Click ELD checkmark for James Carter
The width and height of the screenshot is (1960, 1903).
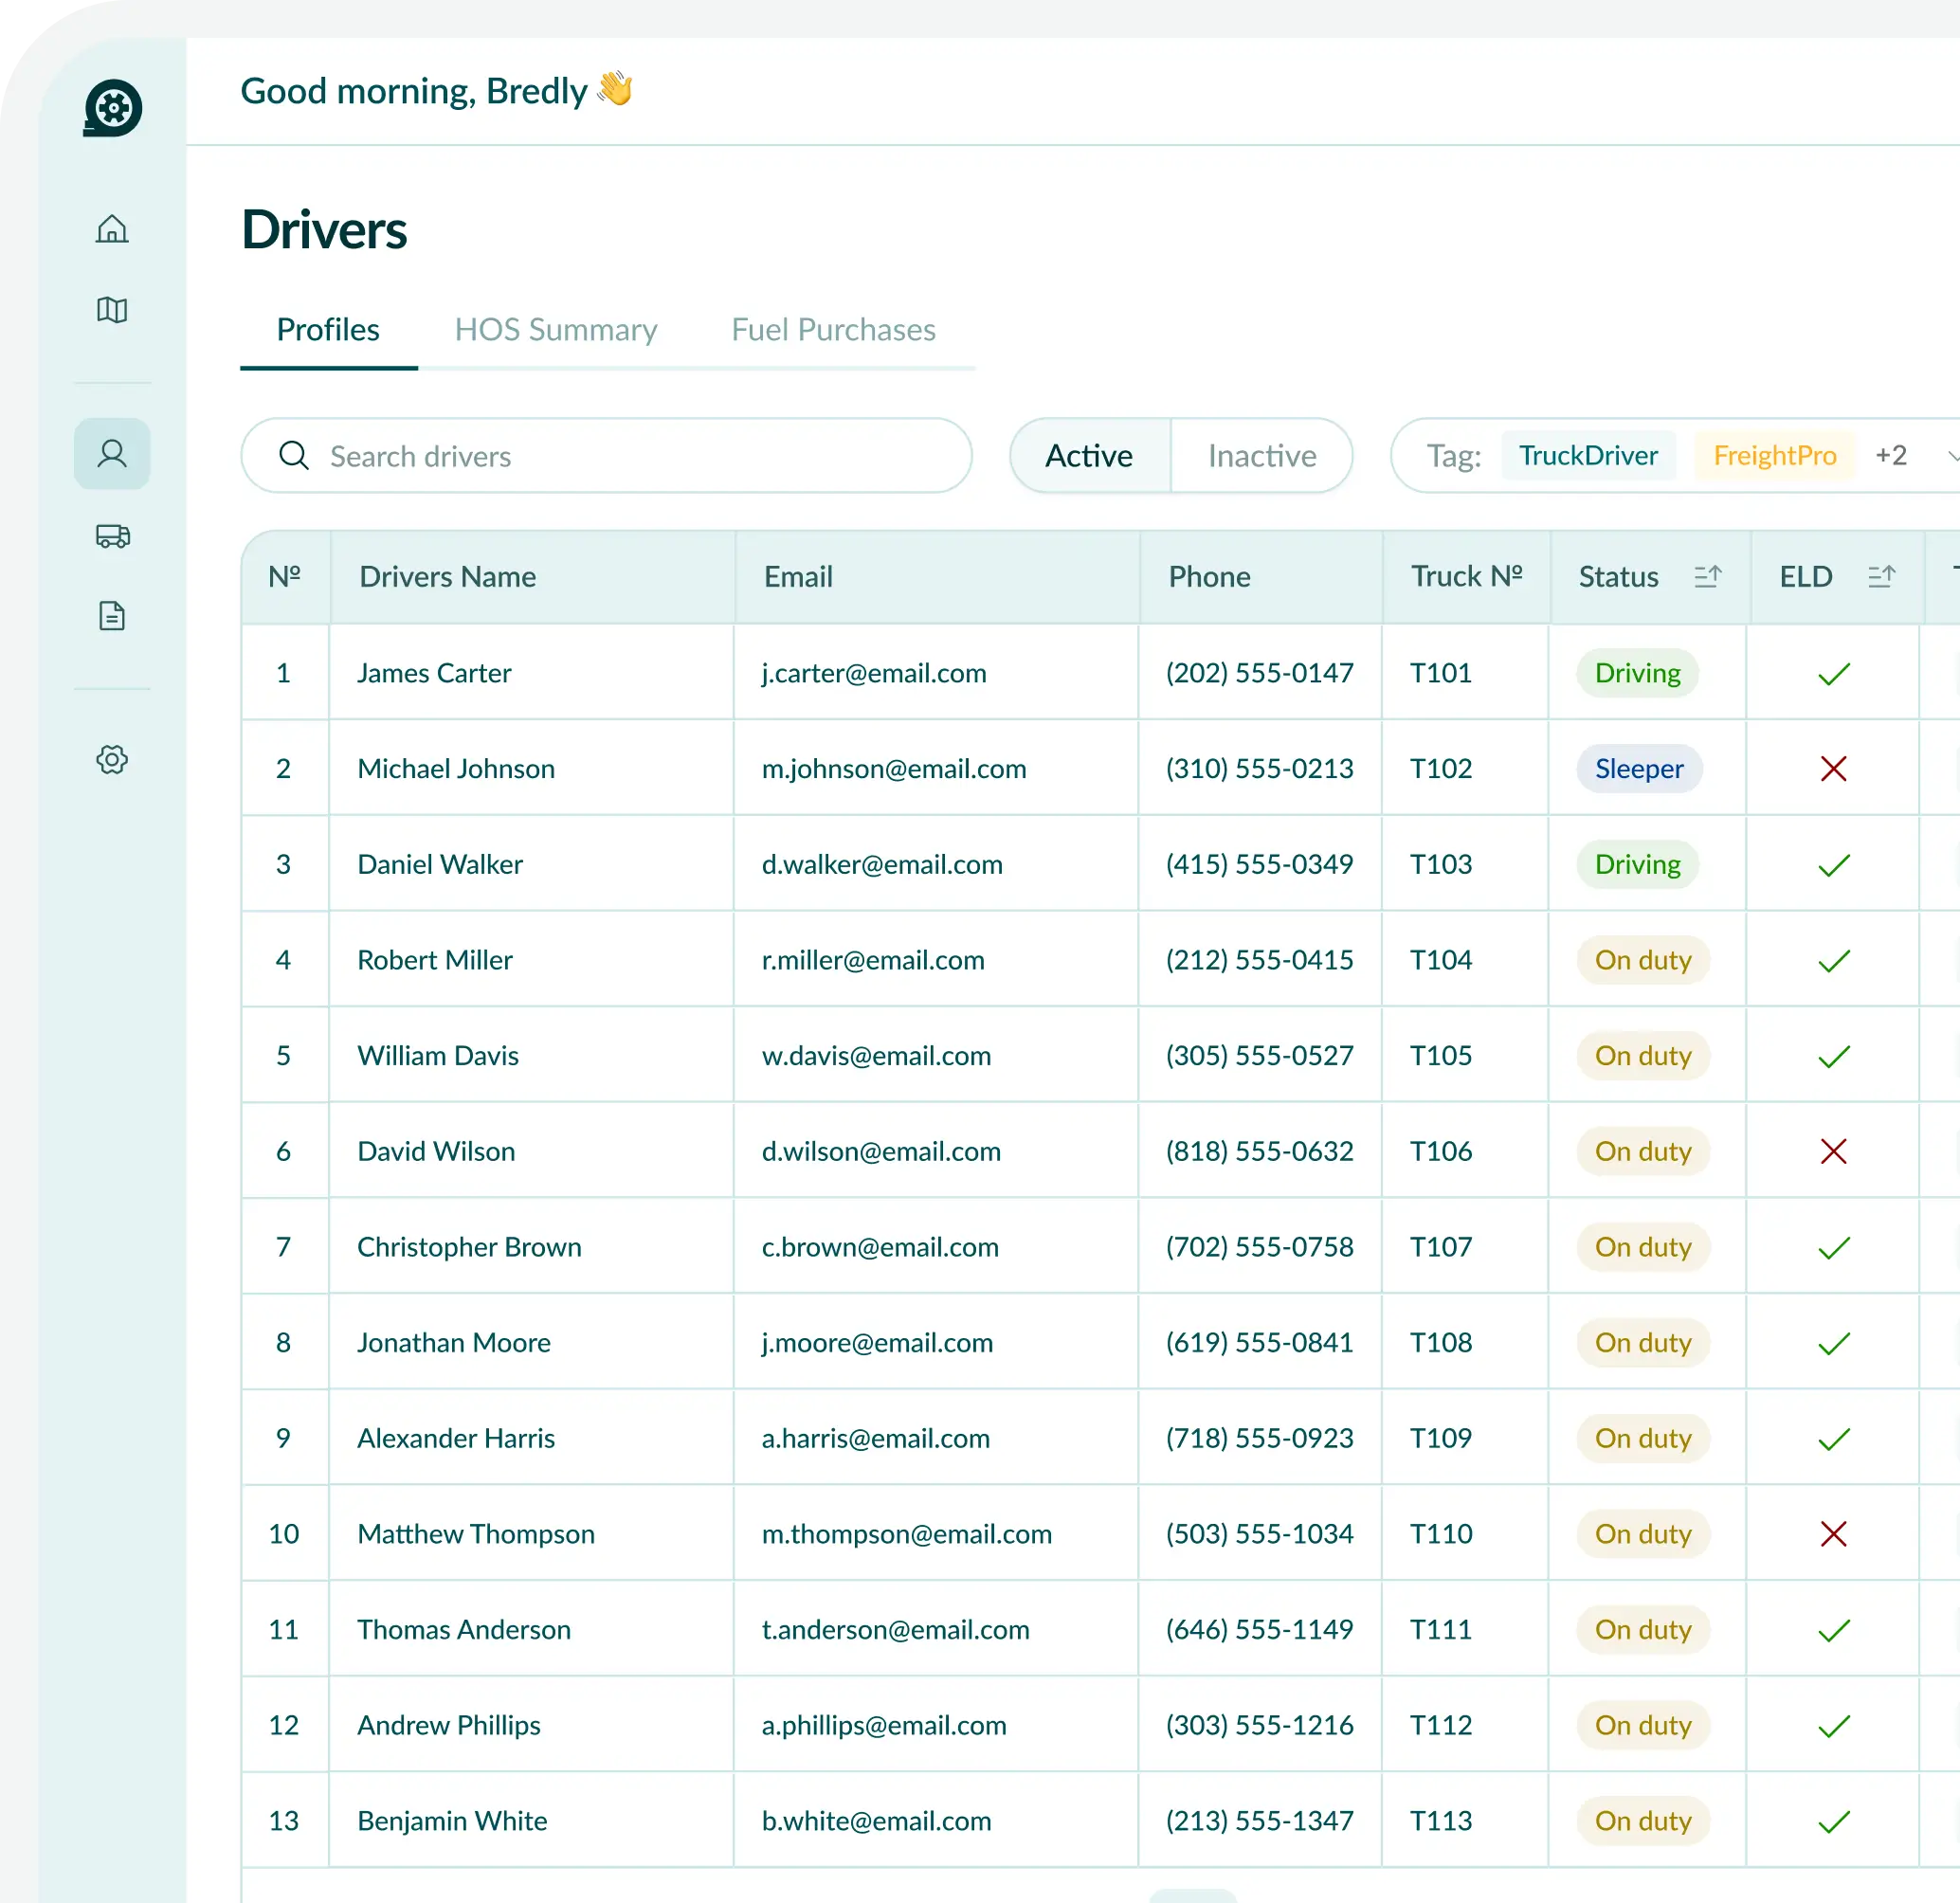click(x=1834, y=674)
